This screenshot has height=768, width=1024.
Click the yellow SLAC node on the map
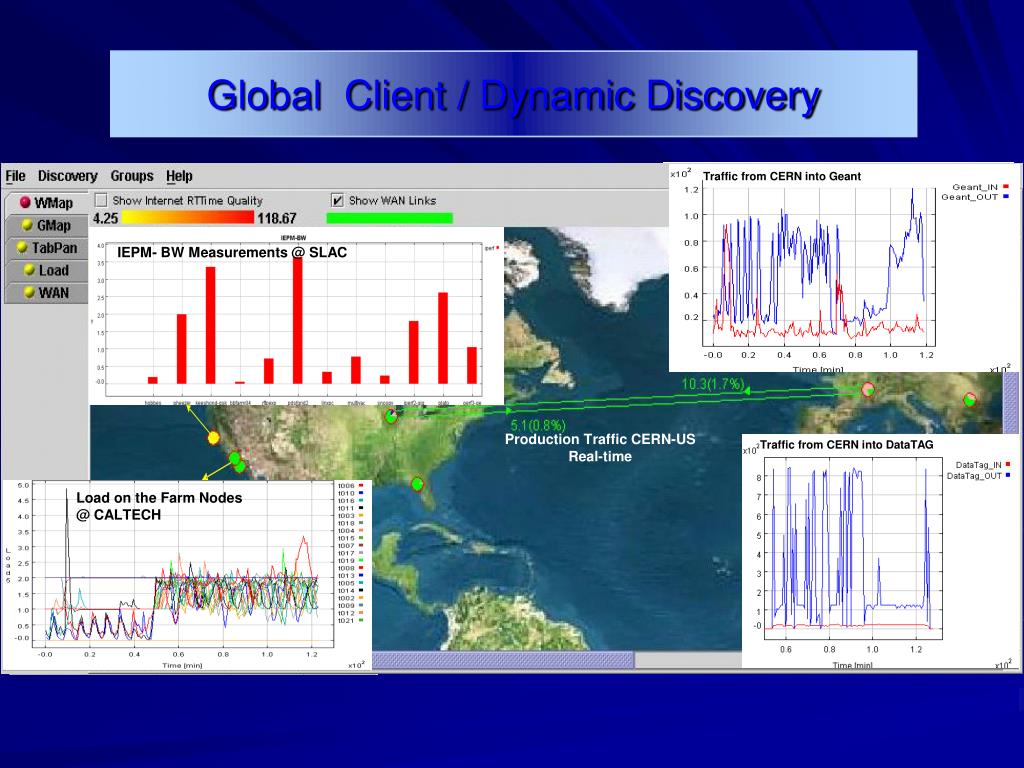point(214,438)
